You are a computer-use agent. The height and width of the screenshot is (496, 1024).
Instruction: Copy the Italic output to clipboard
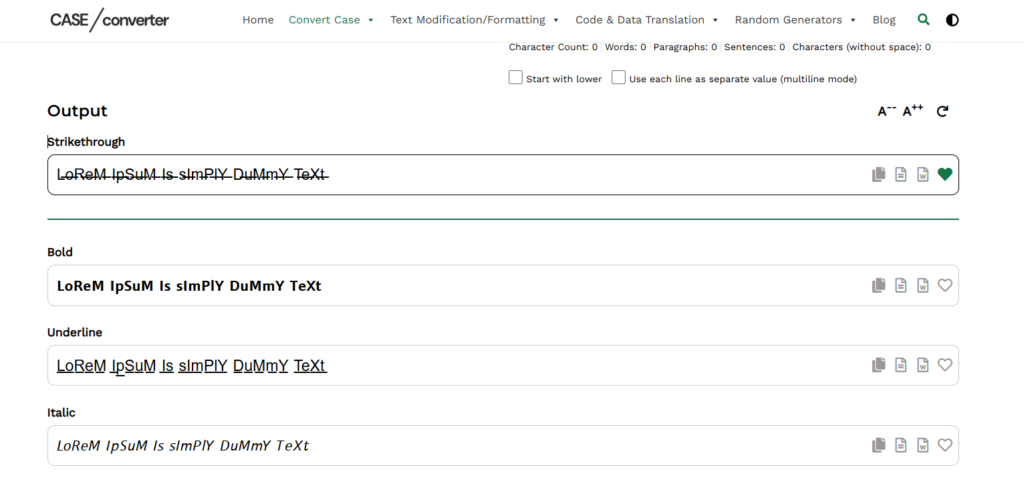tap(879, 445)
